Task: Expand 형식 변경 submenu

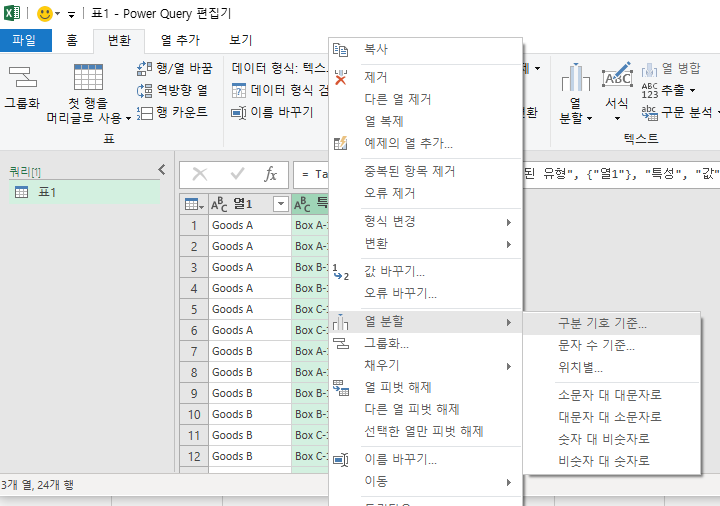Action: click(425, 222)
